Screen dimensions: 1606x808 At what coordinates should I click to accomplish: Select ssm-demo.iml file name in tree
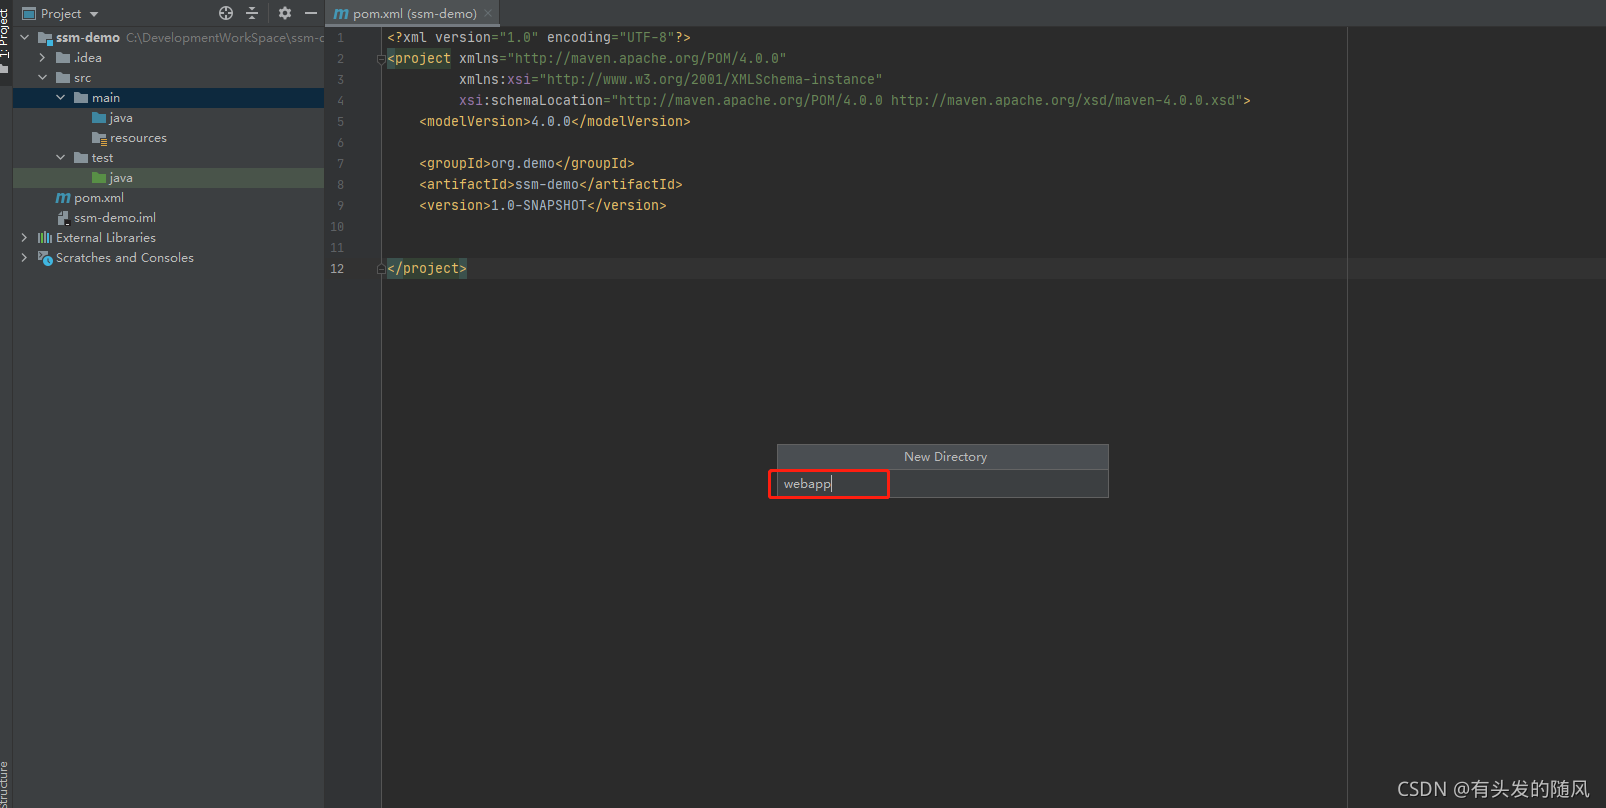pyautogui.click(x=115, y=218)
